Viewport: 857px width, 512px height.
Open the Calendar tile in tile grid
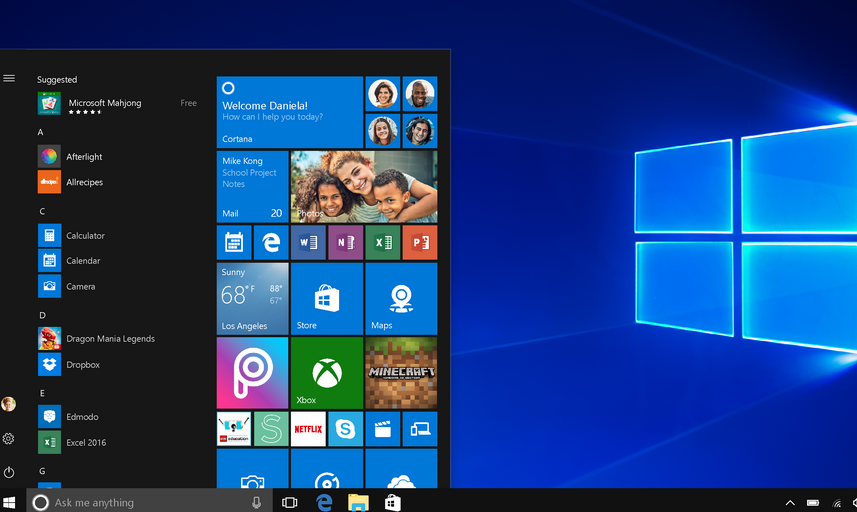234,242
